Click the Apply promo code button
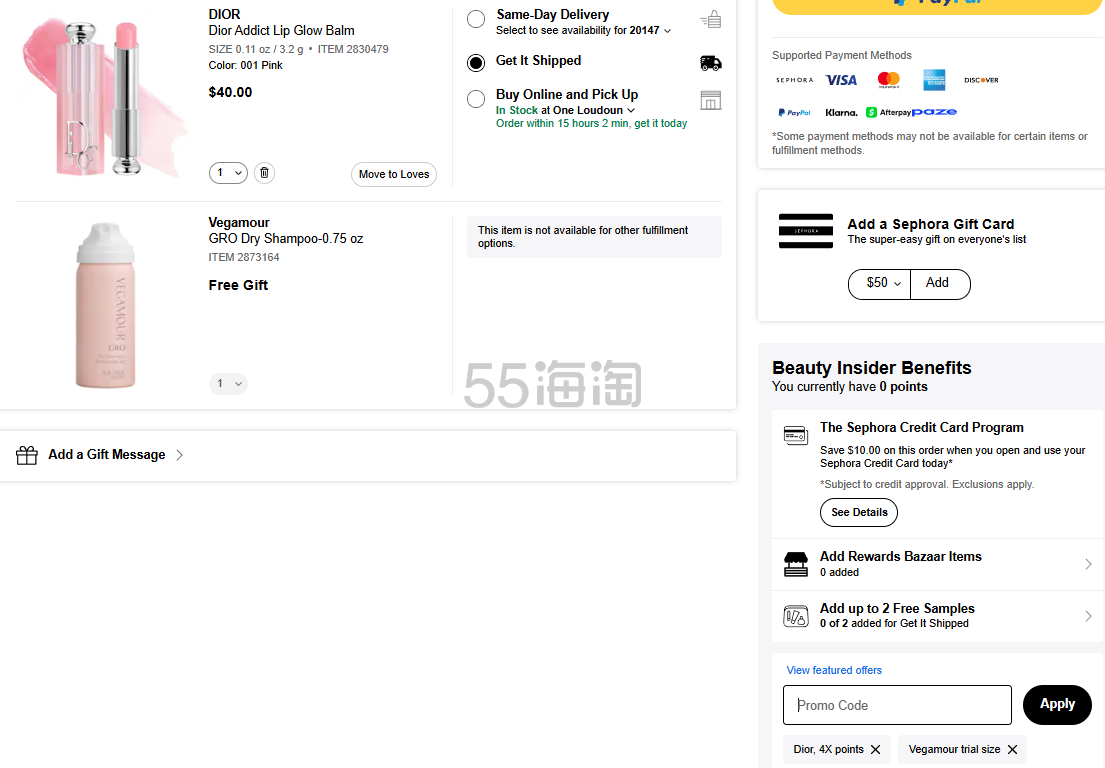Screen dimensions: 1105x768 coord(1057,705)
